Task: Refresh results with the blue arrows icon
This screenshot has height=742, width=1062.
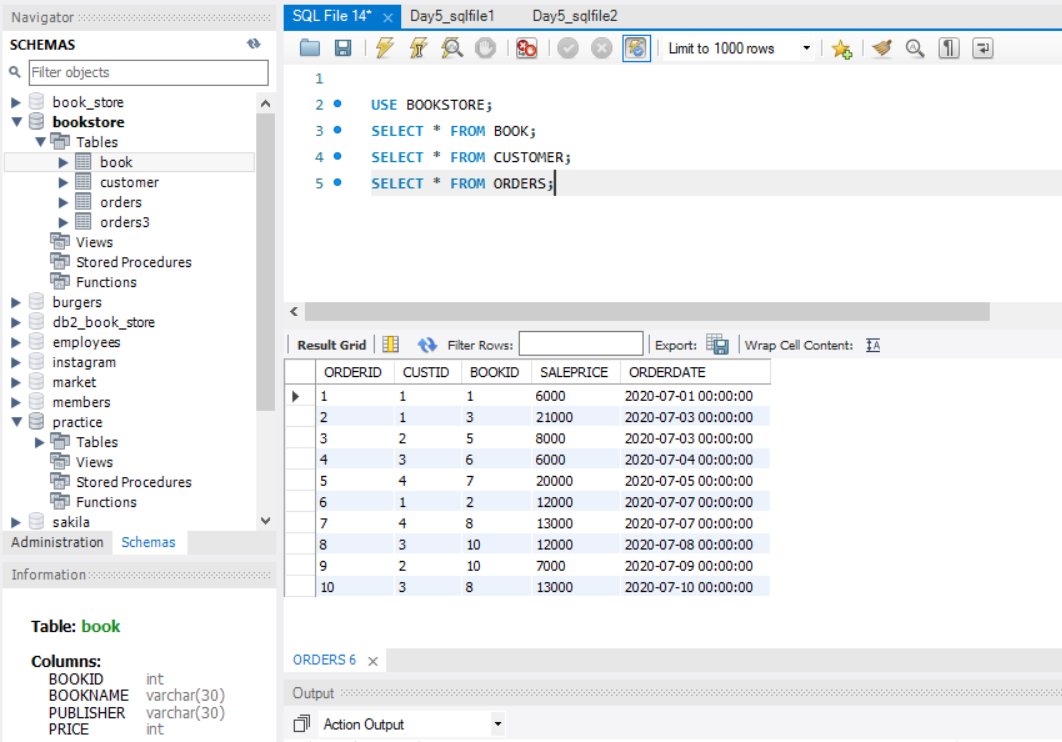Action: tap(427, 345)
